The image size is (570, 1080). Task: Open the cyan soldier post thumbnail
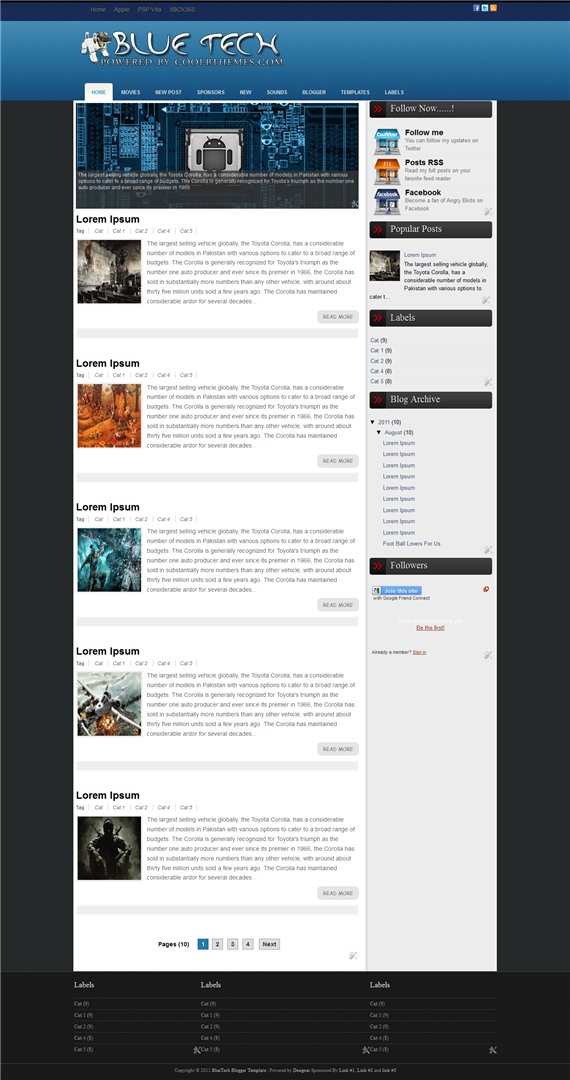[x=109, y=560]
